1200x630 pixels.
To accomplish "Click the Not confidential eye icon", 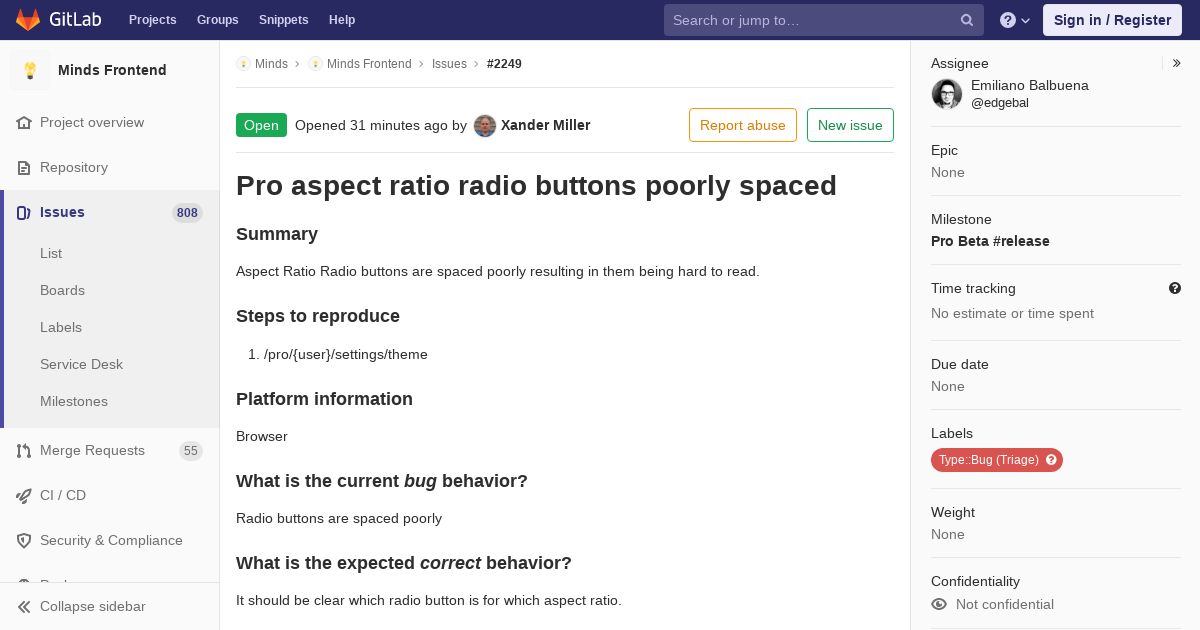I will pos(939,604).
